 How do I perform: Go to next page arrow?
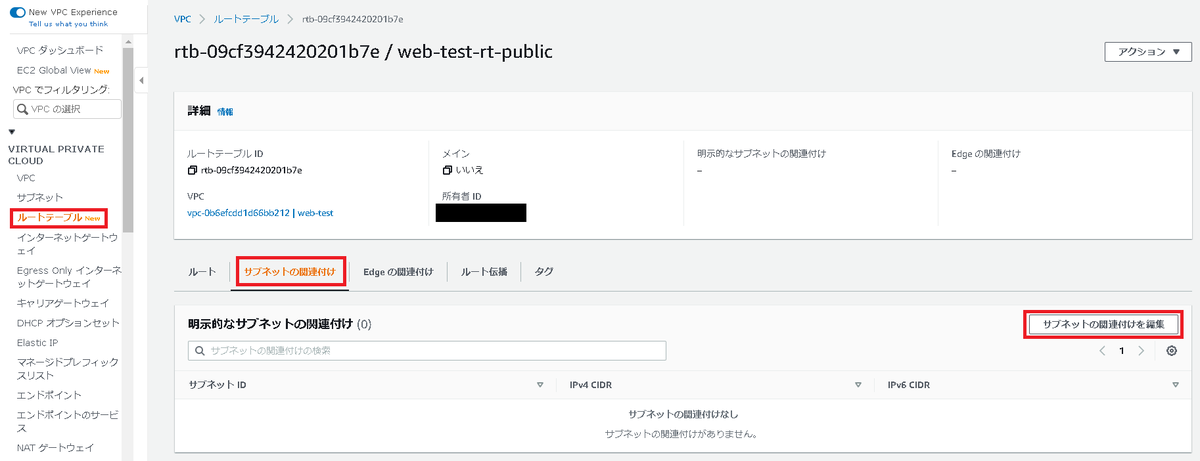tap(1141, 351)
